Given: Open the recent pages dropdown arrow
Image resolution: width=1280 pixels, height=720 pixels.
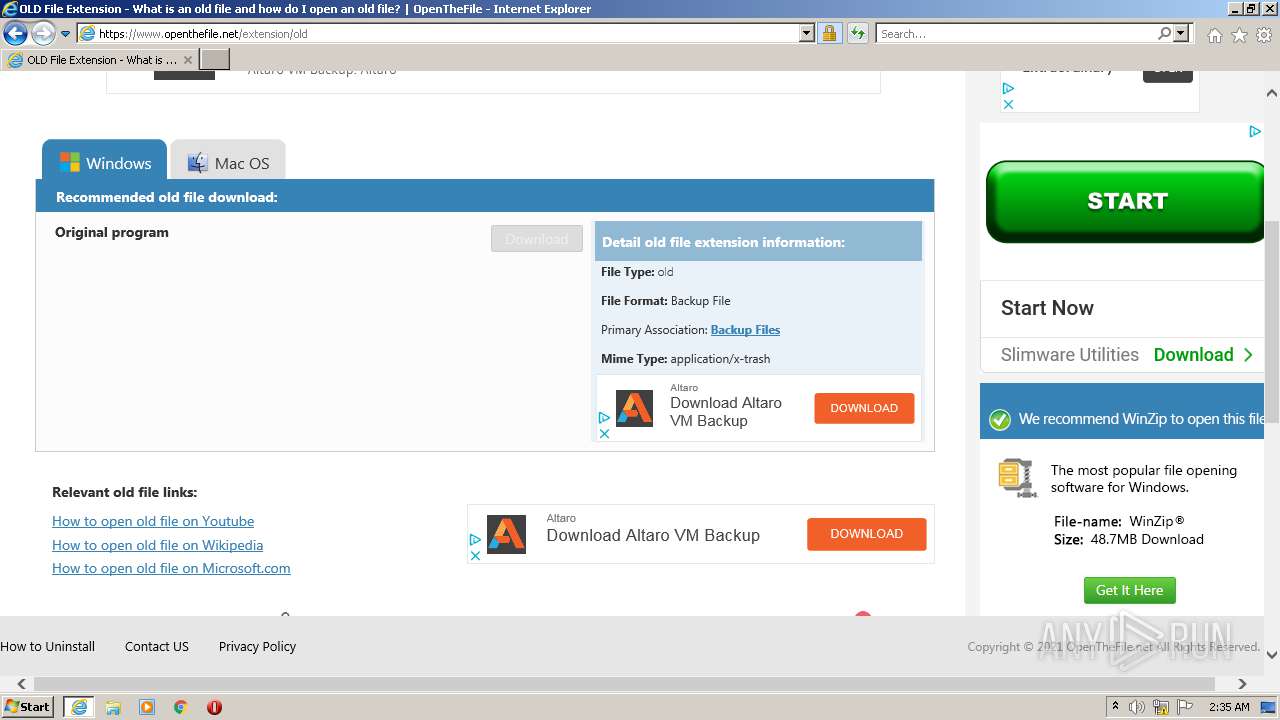Looking at the screenshot, I should point(66,34).
